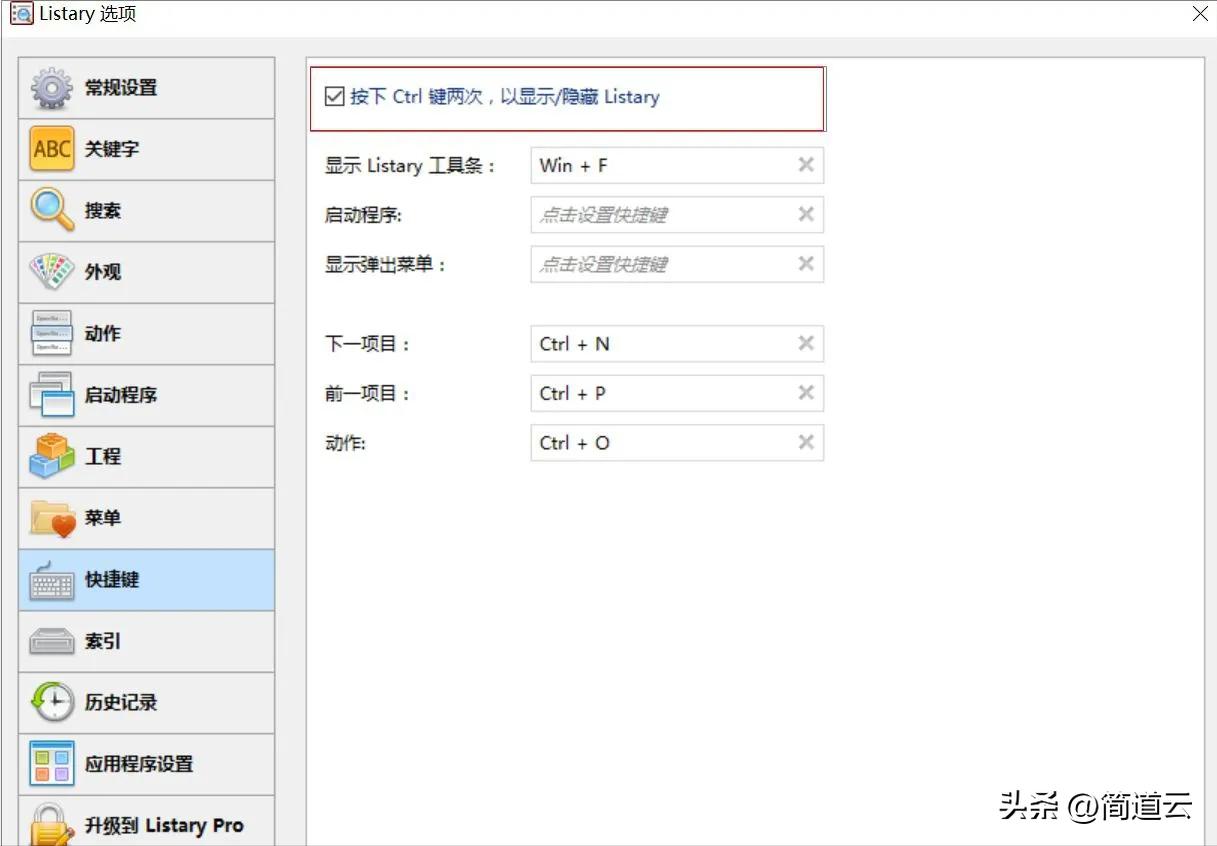Clear the Ctrl + P hotkey
This screenshot has height=846, width=1217.
click(806, 393)
